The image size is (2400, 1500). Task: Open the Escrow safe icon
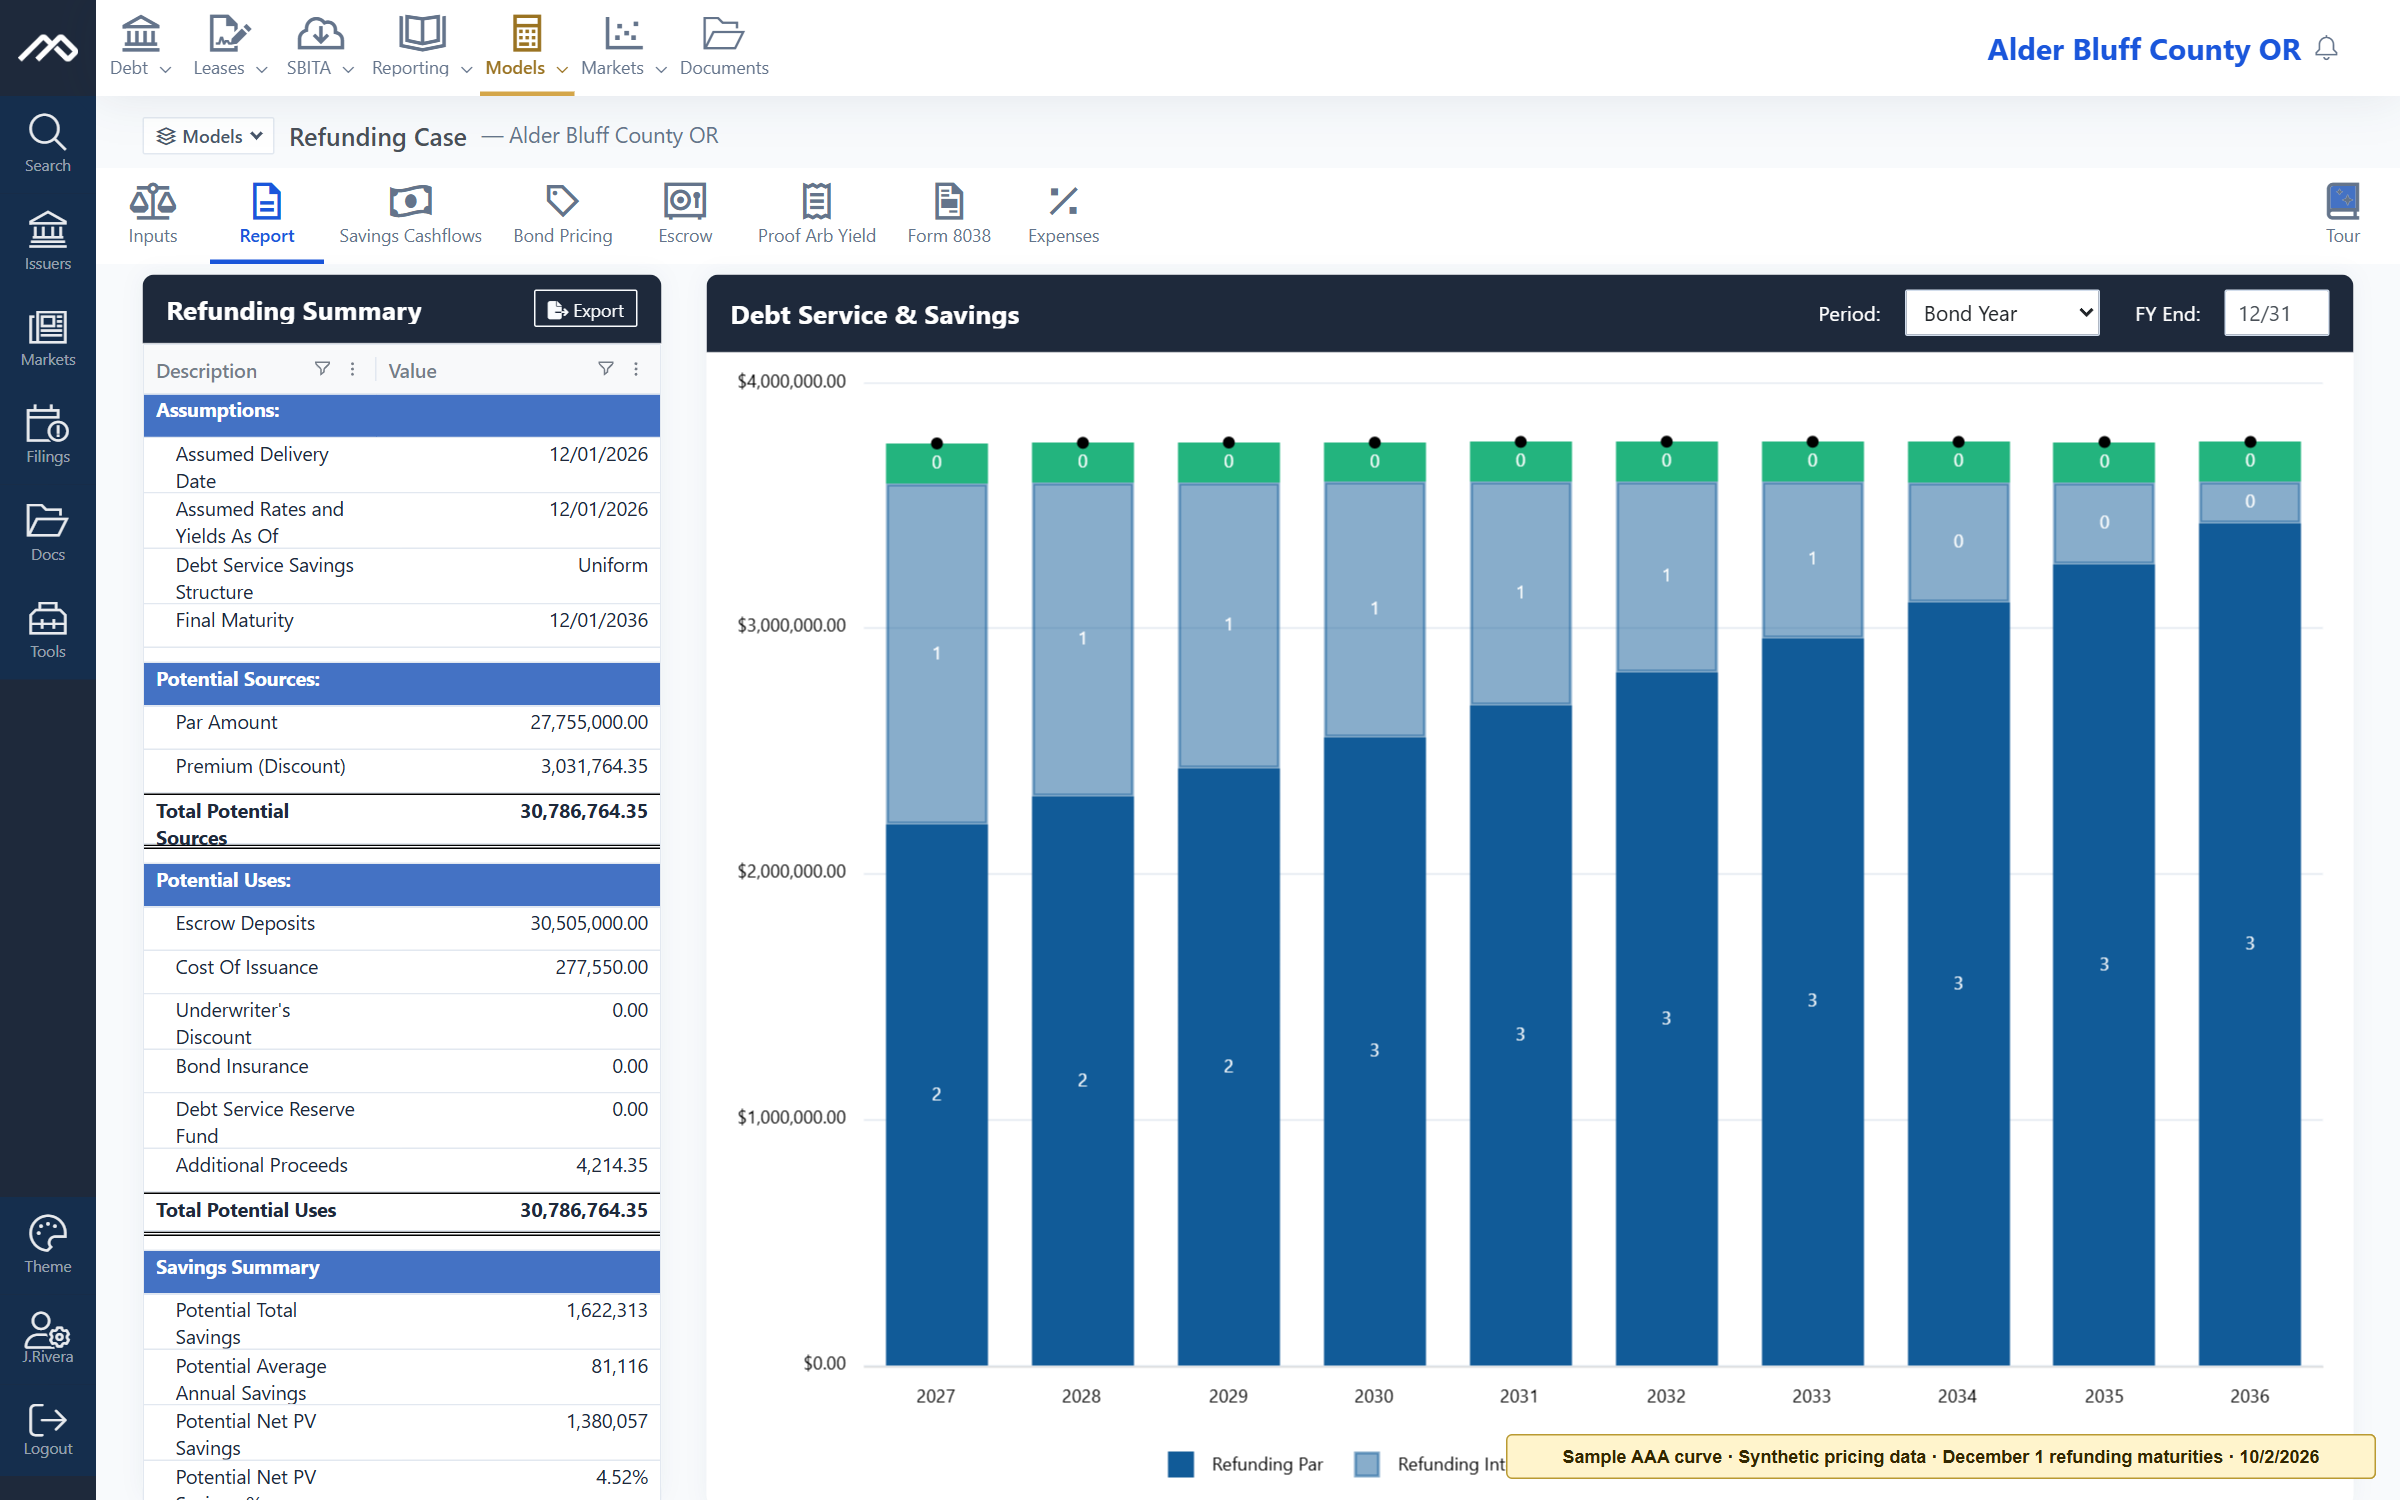click(x=685, y=213)
